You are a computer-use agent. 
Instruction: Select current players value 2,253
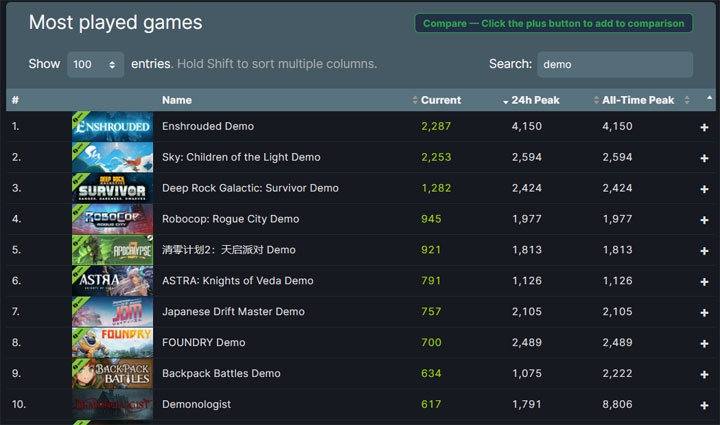[x=436, y=157]
